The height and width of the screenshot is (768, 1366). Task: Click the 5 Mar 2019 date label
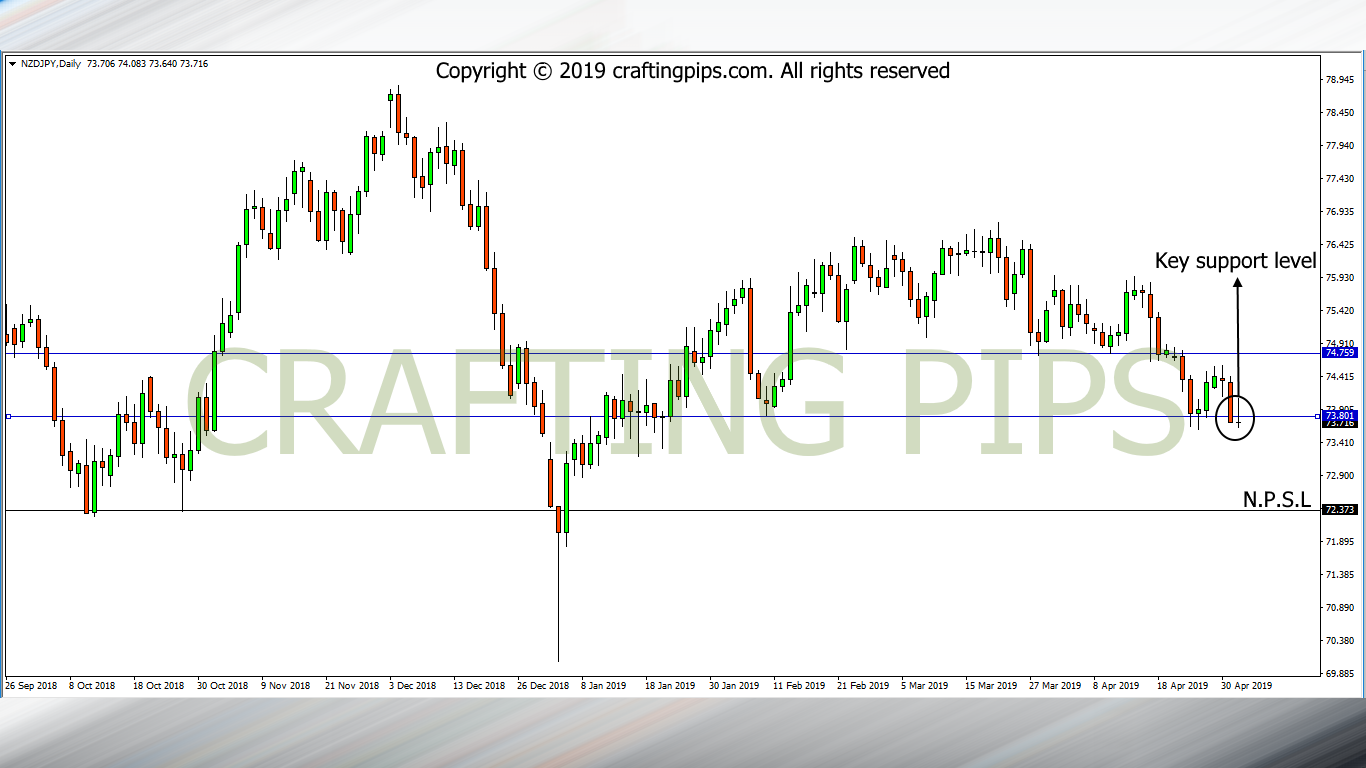coord(924,686)
